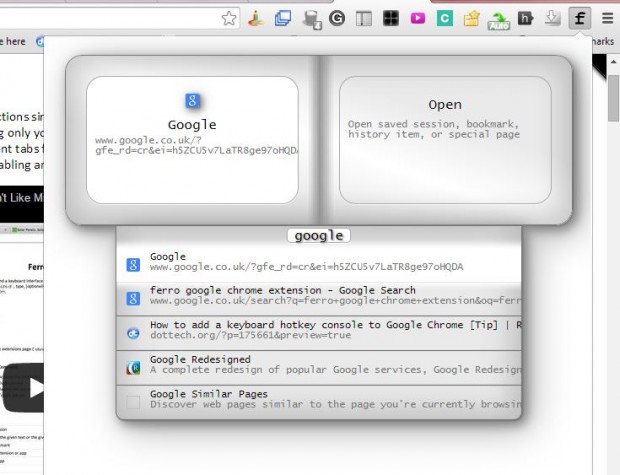The image size is (620, 475).
Task: Open the Chrome hamburger menu
Action: coord(606,18)
